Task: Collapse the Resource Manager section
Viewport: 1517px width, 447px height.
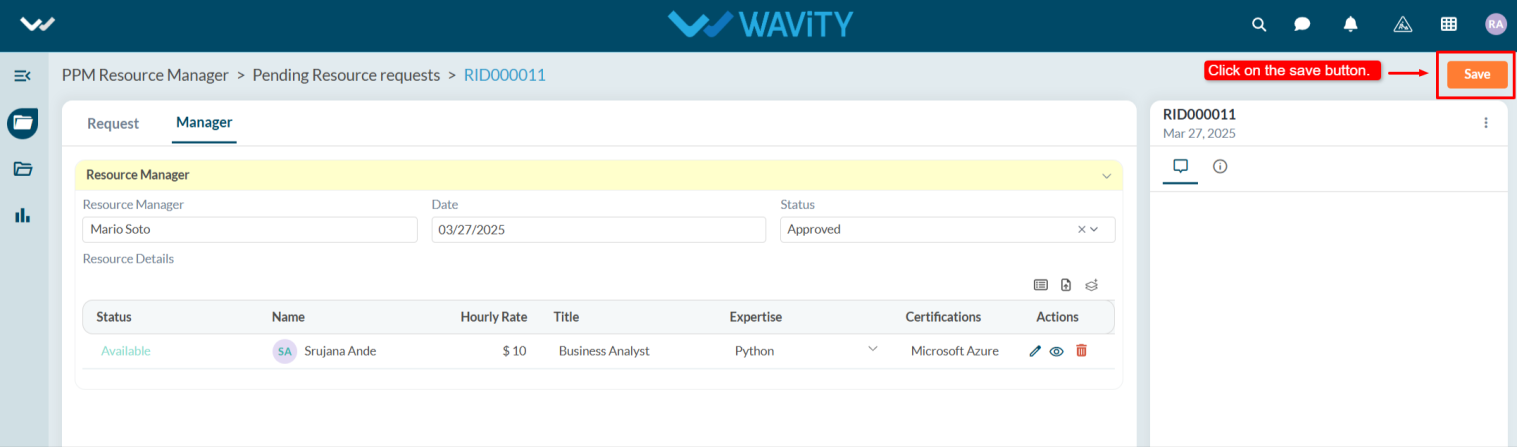Action: (1106, 176)
